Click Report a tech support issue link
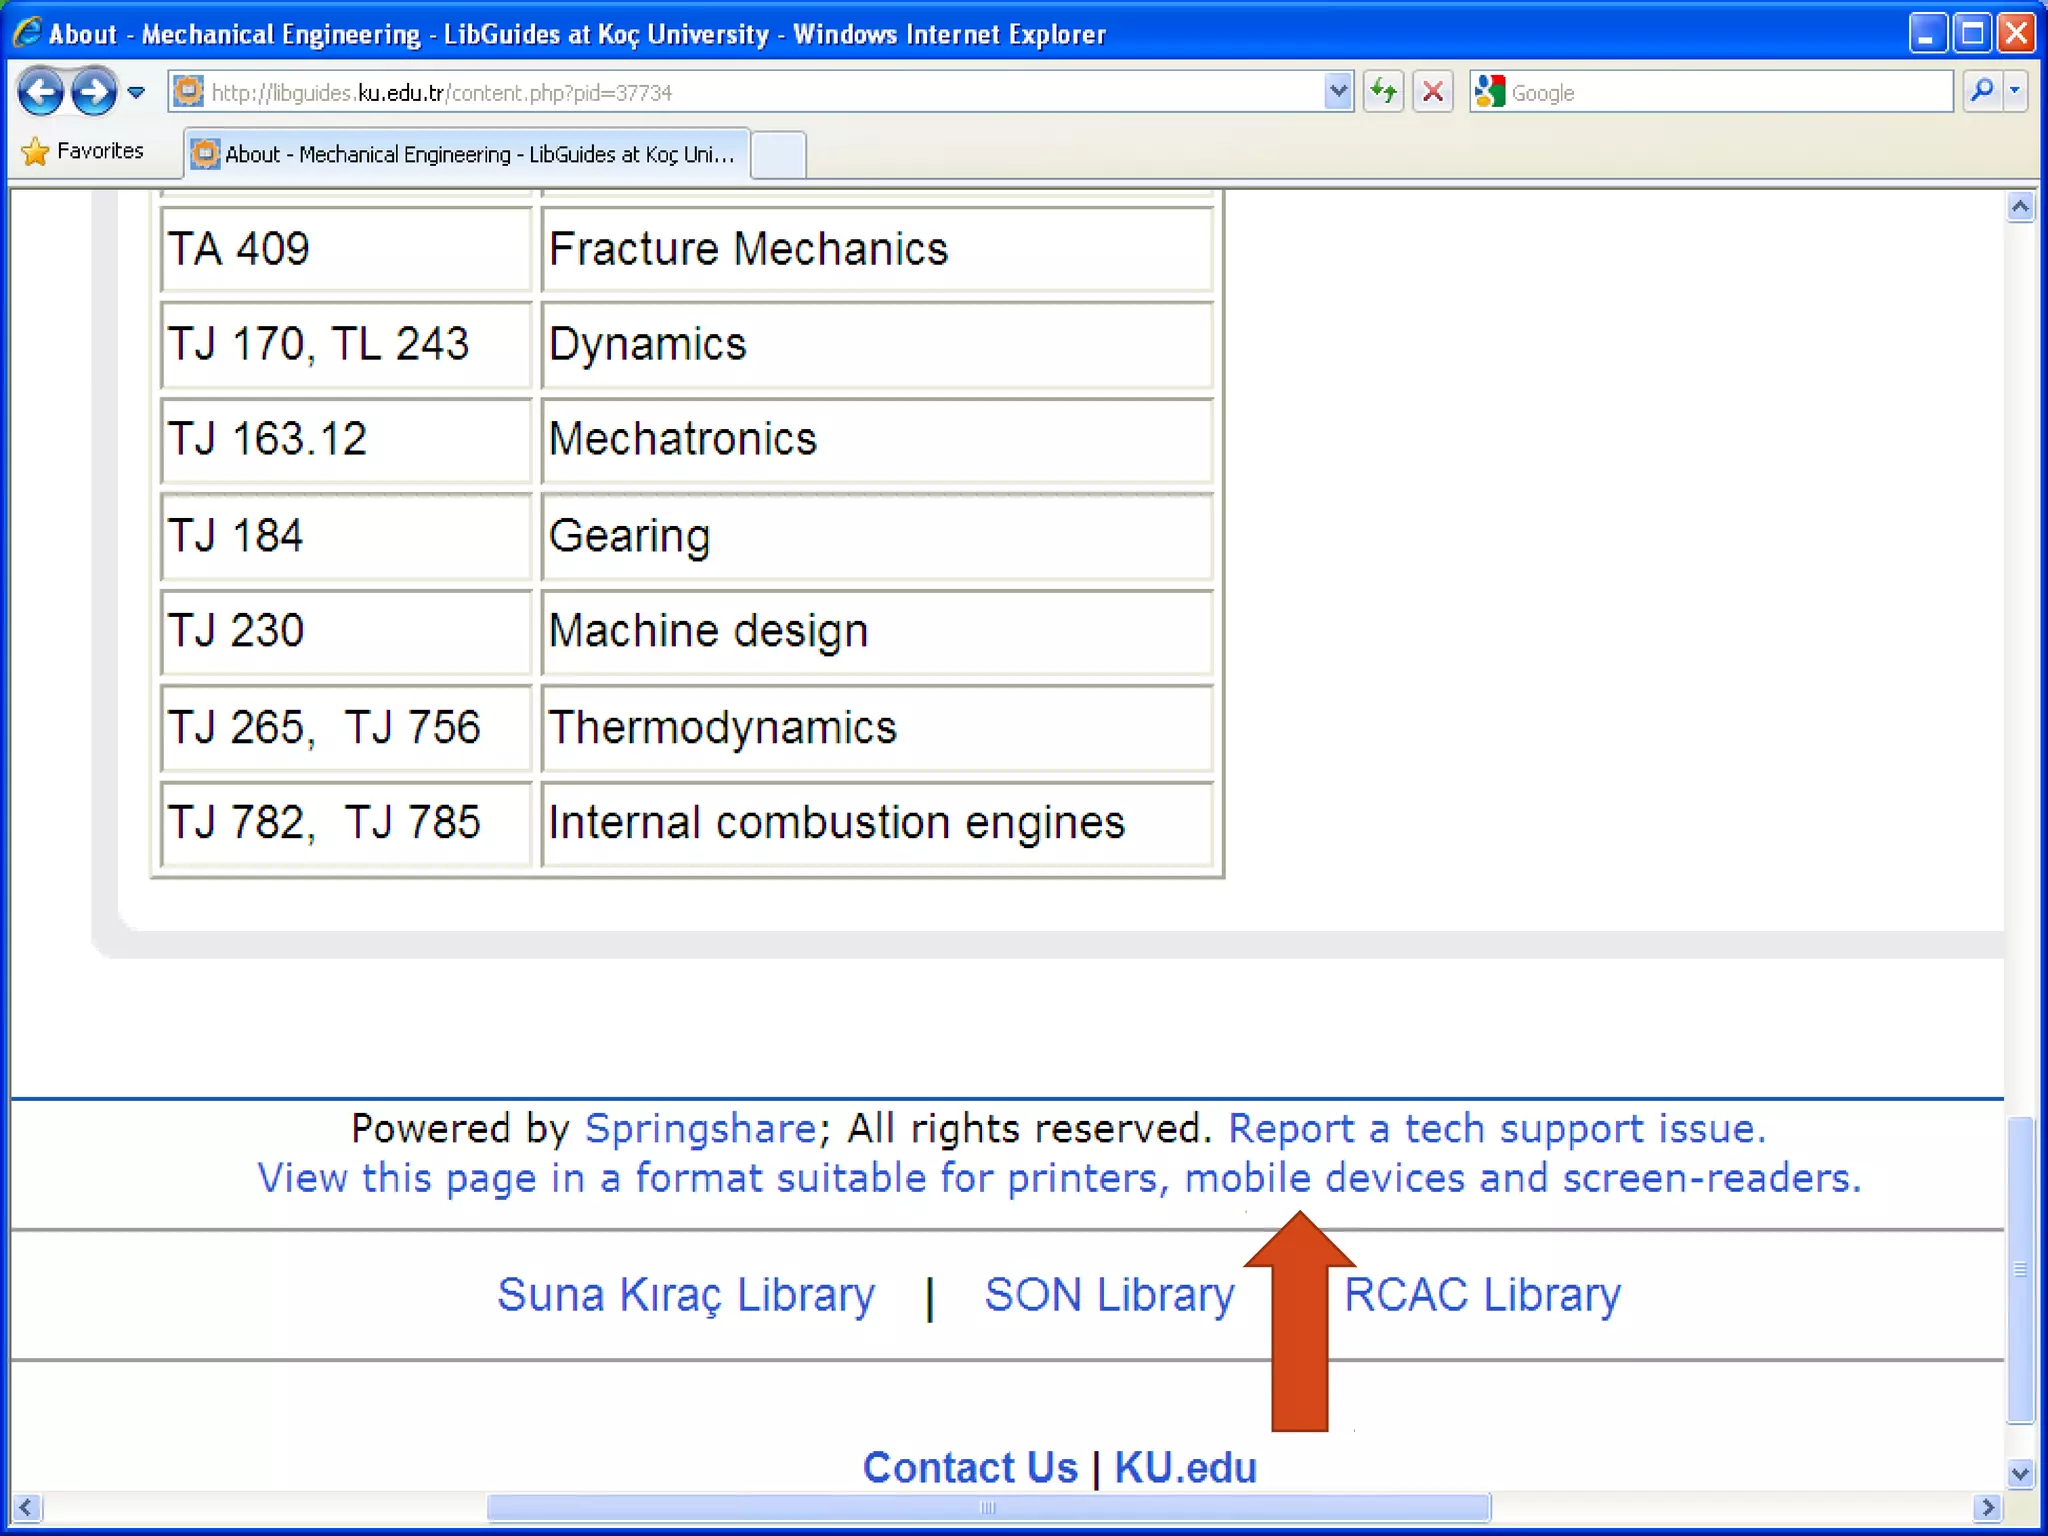Viewport: 2048px width, 1536px height. [1496, 1128]
